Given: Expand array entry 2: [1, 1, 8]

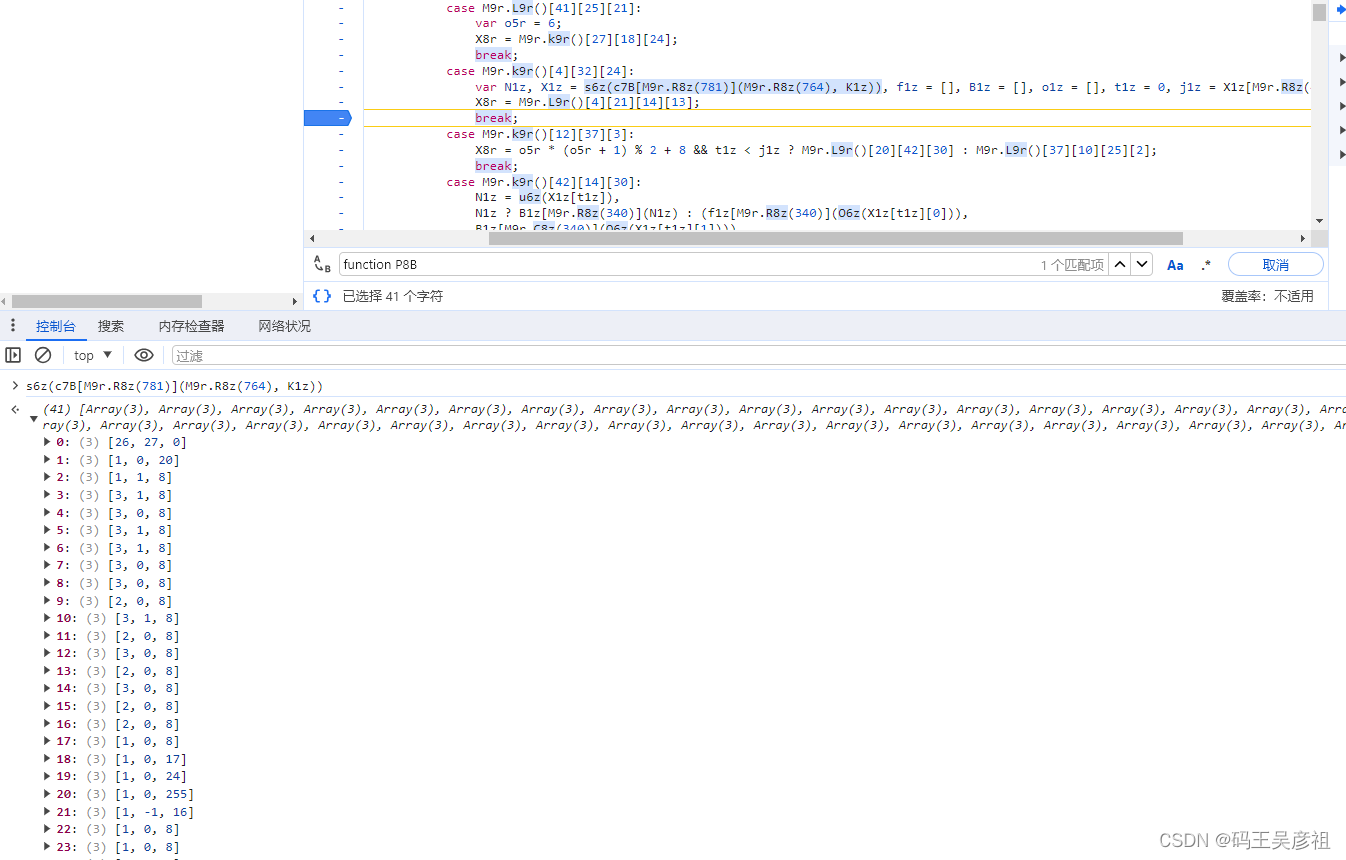Looking at the screenshot, I should coord(47,477).
